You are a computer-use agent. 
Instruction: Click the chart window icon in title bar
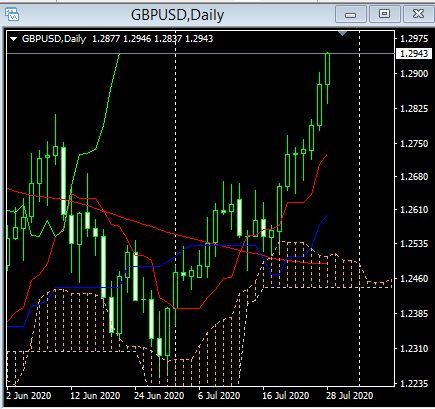pyautogui.click(x=12, y=14)
